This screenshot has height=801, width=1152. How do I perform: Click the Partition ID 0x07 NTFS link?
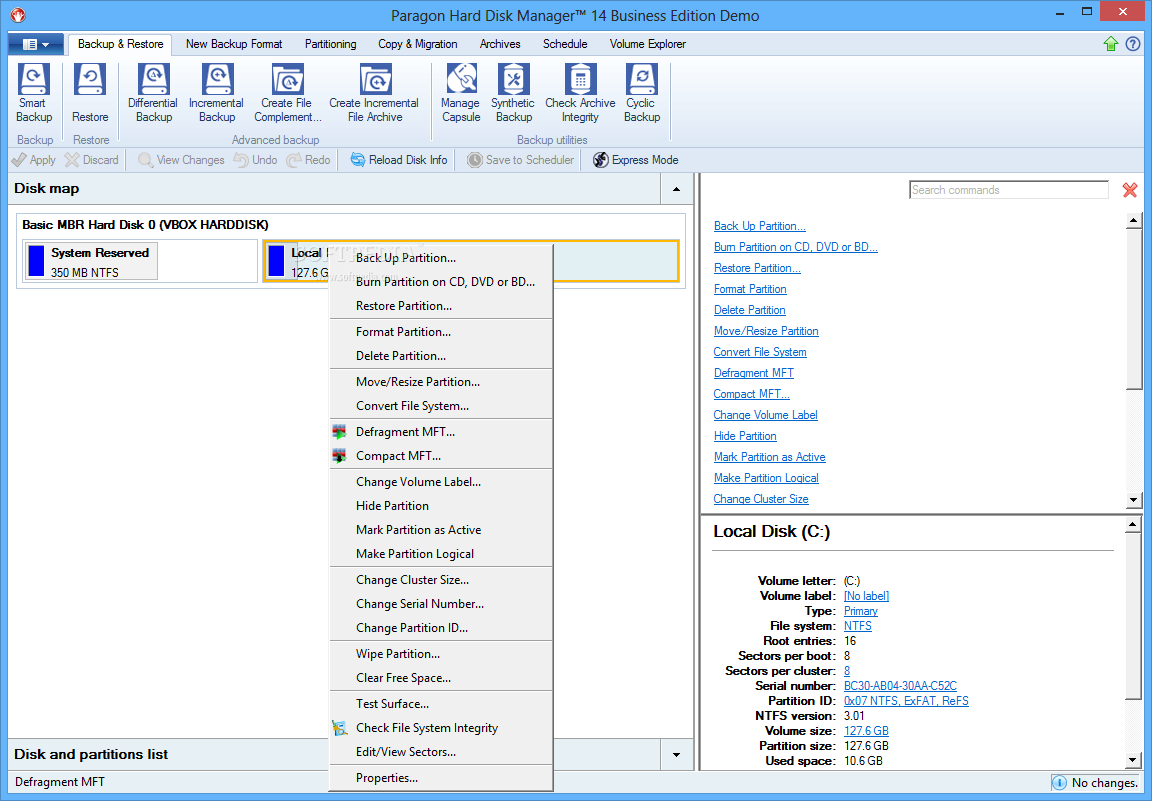[906, 701]
